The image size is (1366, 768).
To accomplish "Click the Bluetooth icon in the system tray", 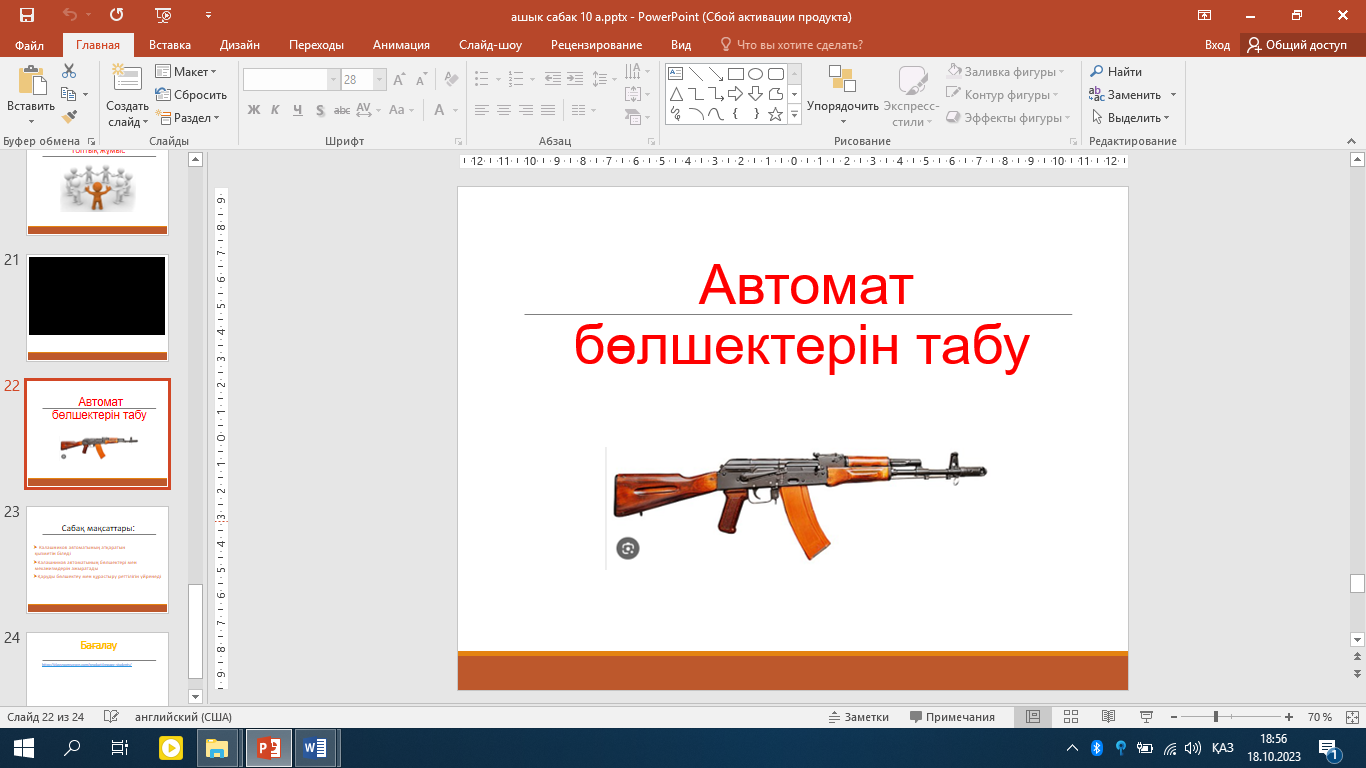I will (1096, 747).
